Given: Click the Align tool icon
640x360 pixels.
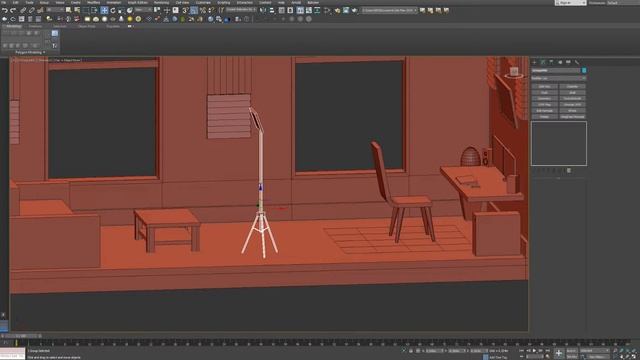Looking at the screenshot, I should pos(271,10).
